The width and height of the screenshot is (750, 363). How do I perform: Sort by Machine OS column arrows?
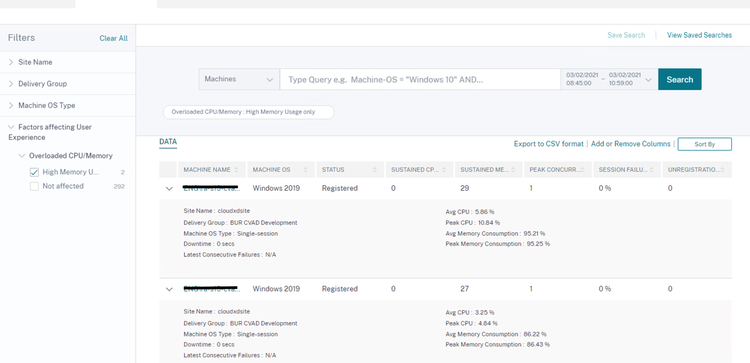[306, 170]
